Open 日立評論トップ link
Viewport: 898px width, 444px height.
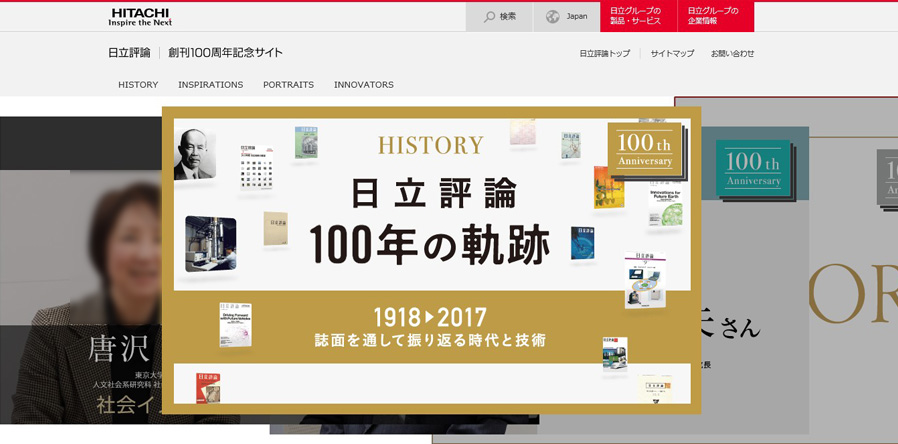tap(604, 53)
